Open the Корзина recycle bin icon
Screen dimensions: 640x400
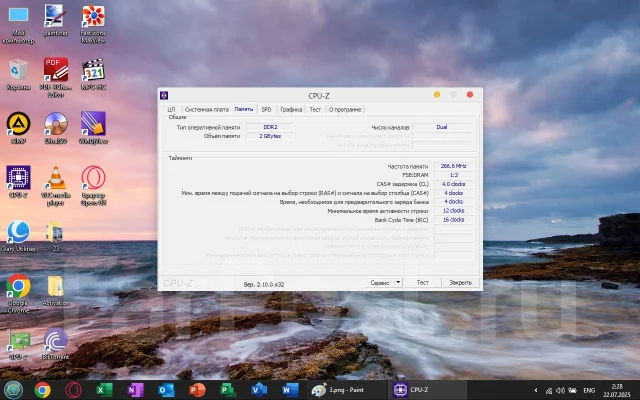[x=18, y=74]
